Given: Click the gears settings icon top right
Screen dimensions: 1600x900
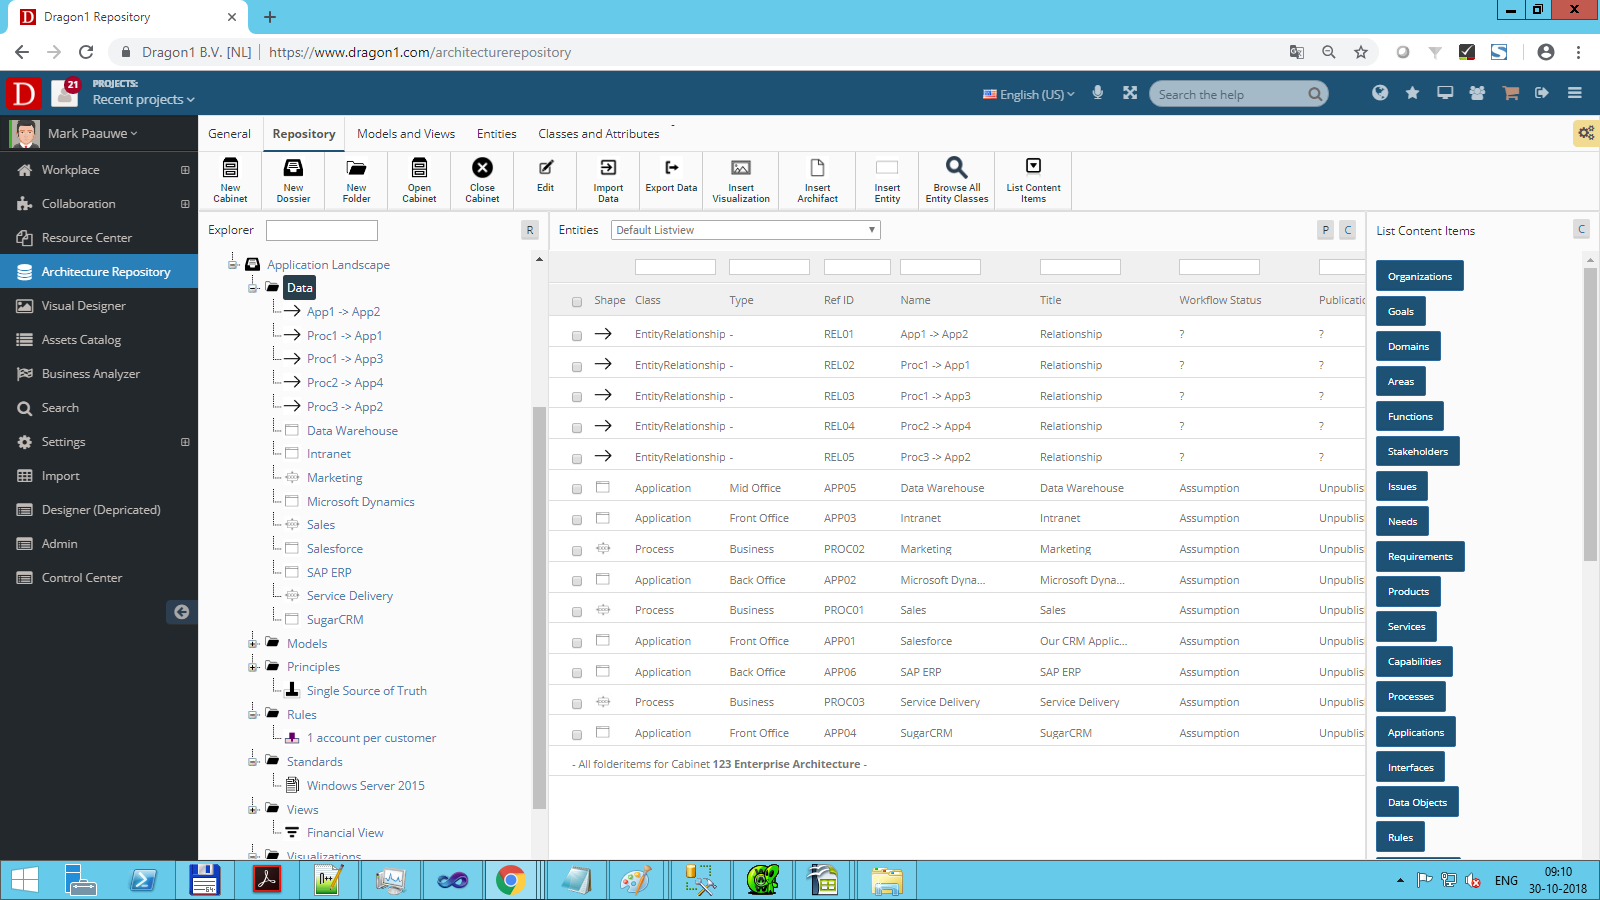Looking at the screenshot, I should point(1586,132).
